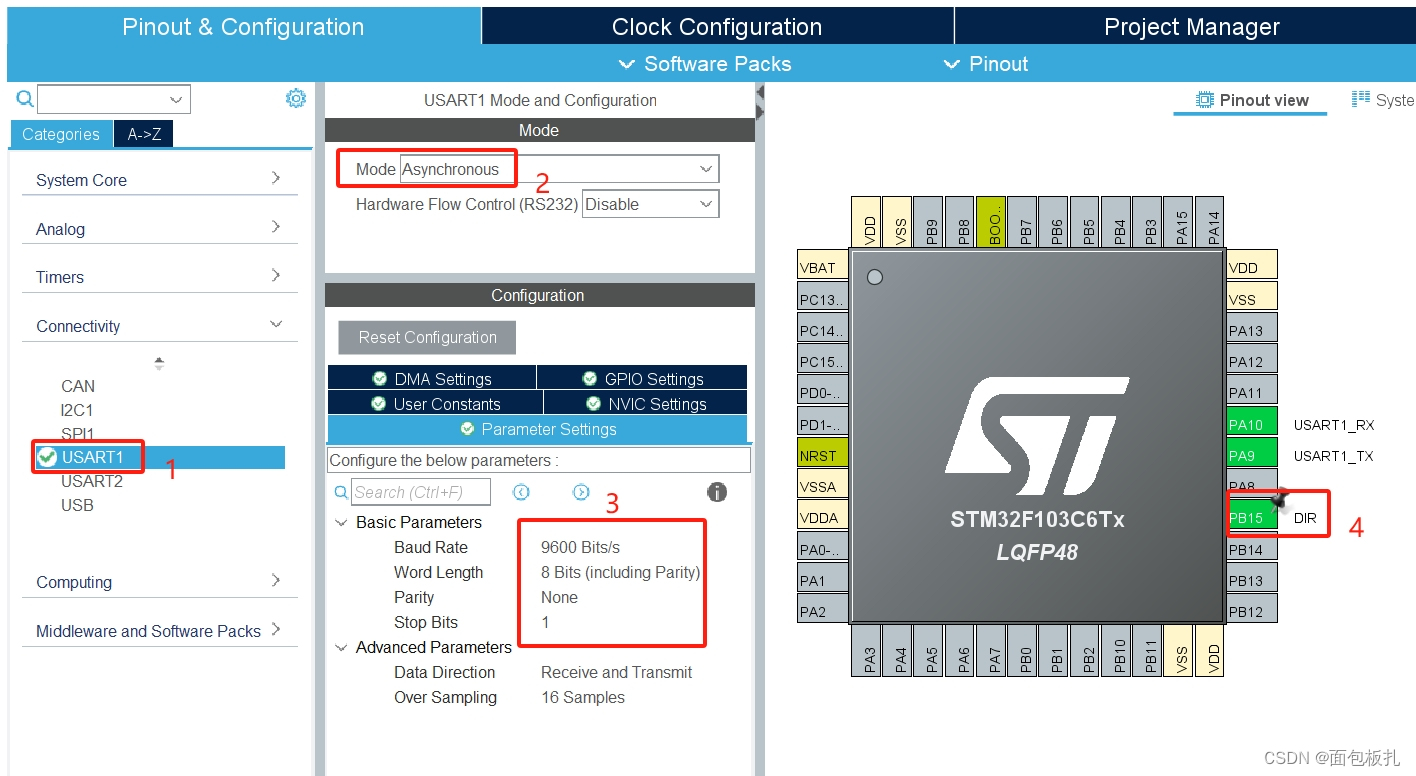Collapse the Basic Parameters group
The width and height of the screenshot is (1416, 776).
tap(342, 522)
